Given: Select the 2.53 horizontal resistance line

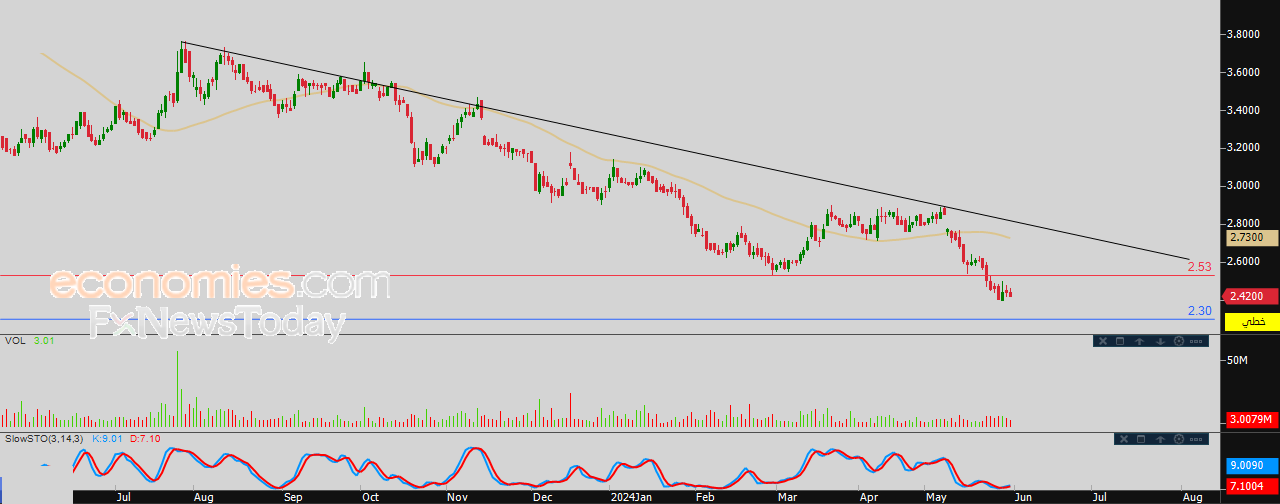Looking at the screenshot, I should (600, 275).
